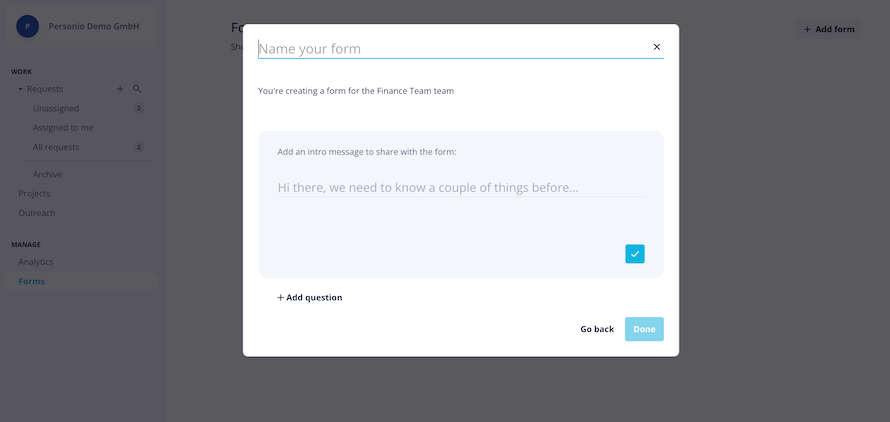Click the Add form button
This screenshot has height=422, width=890.
(x=829, y=30)
